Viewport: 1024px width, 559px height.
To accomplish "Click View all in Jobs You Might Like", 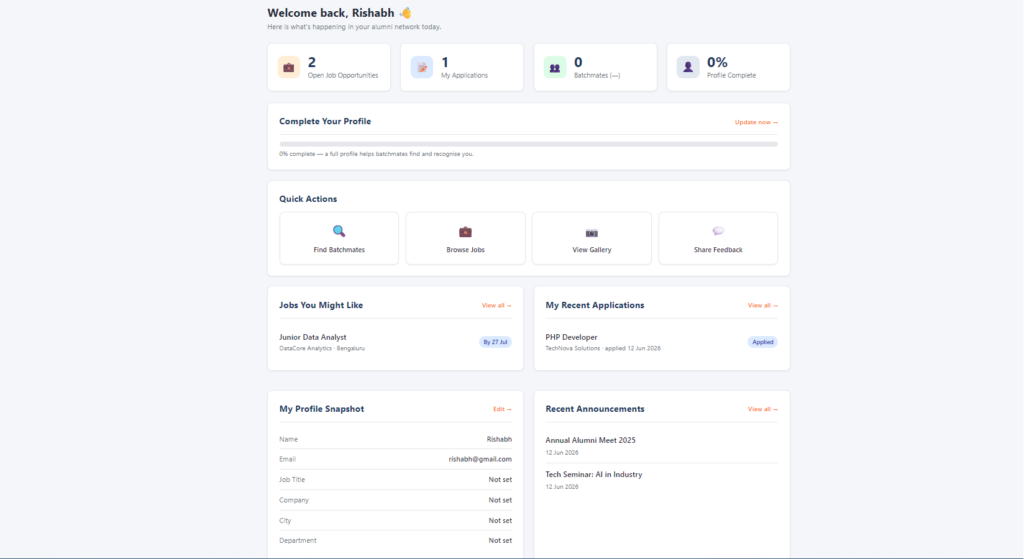I will [496, 306].
